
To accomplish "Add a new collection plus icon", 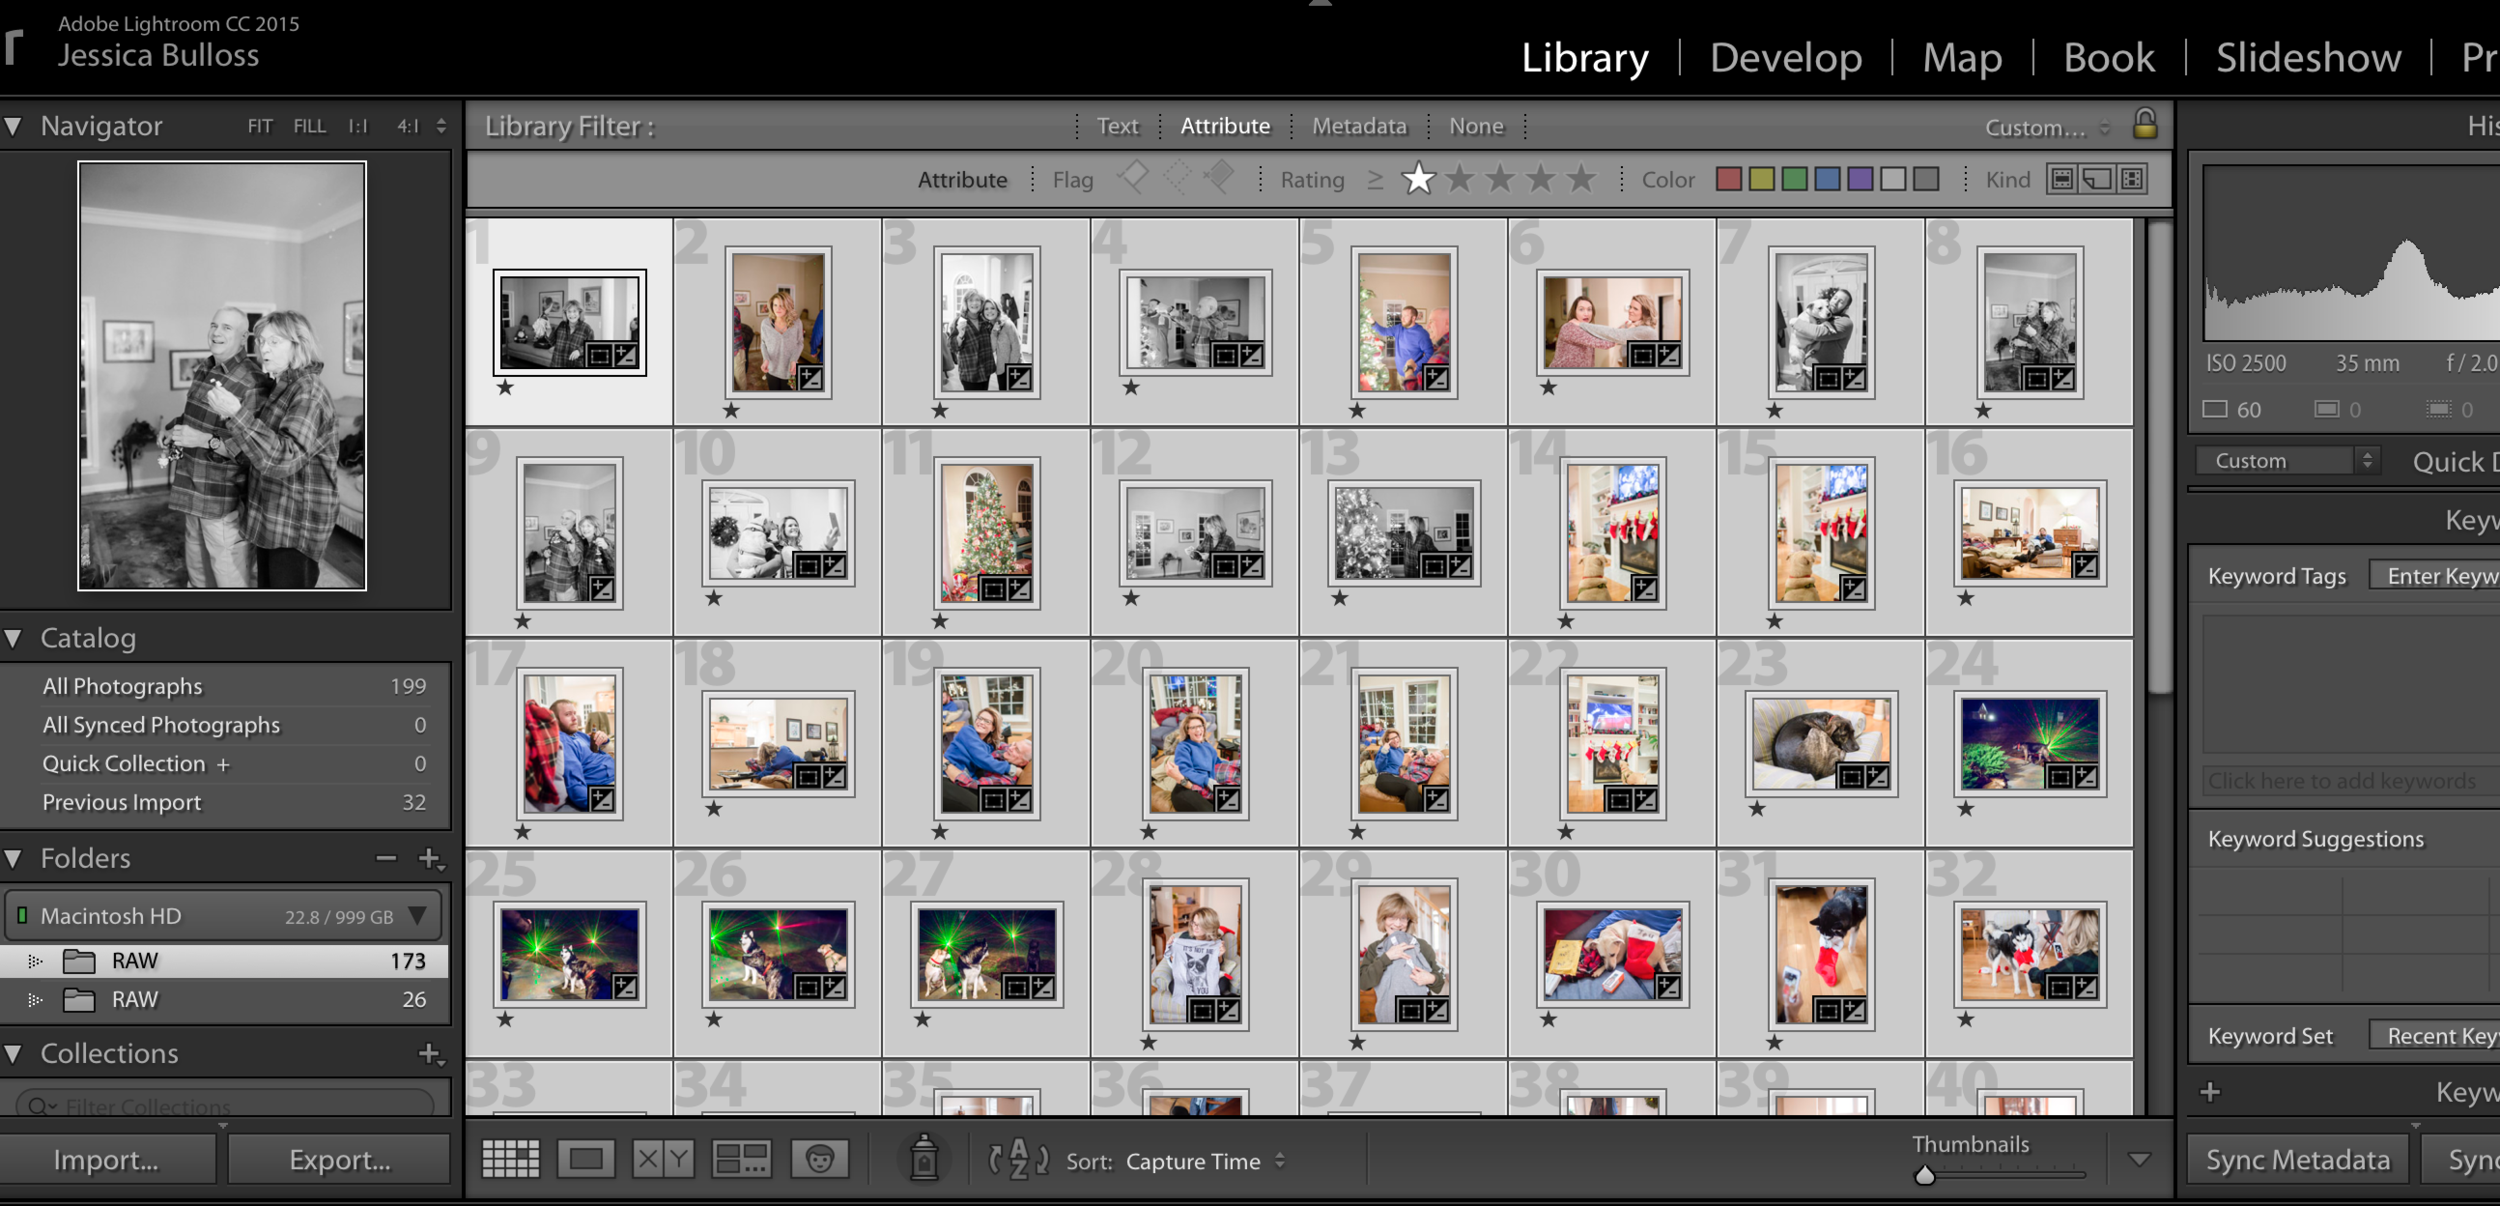I will pyautogui.click(x=430, y=1053).
